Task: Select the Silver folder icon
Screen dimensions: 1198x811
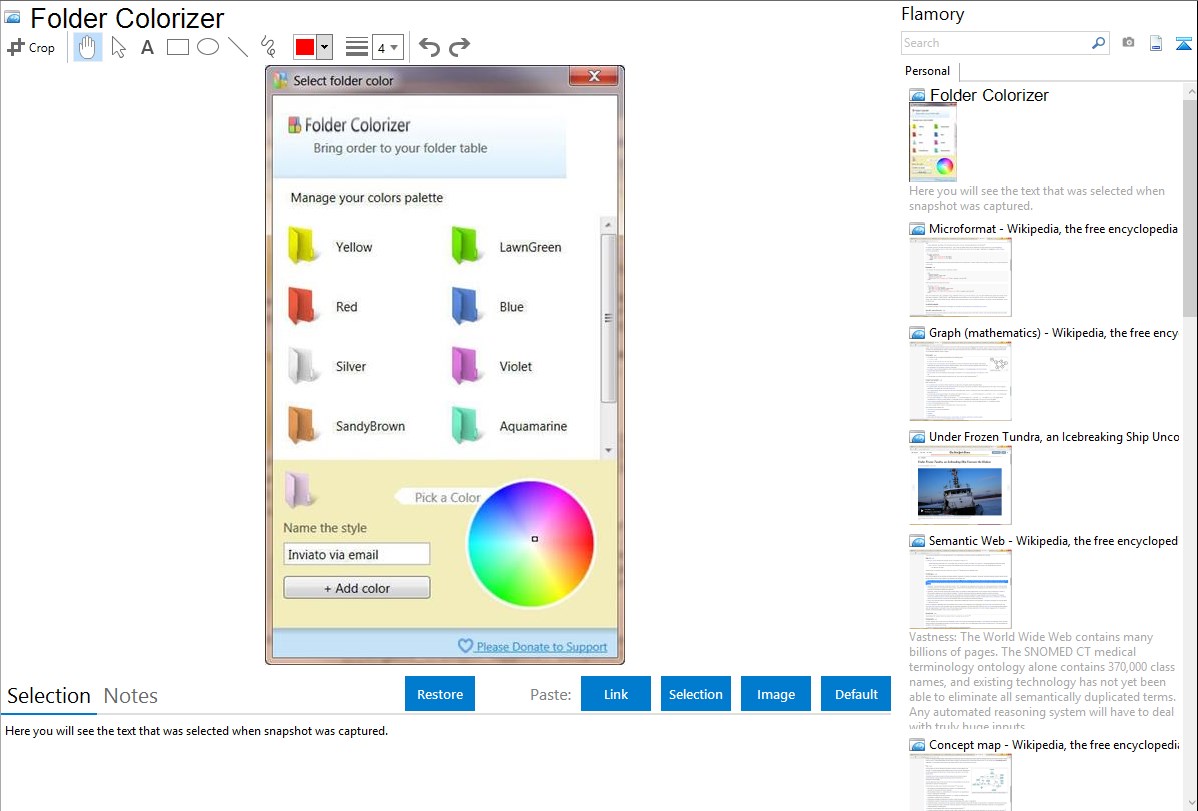Action: pyautogui.click(x=303, y=365)
